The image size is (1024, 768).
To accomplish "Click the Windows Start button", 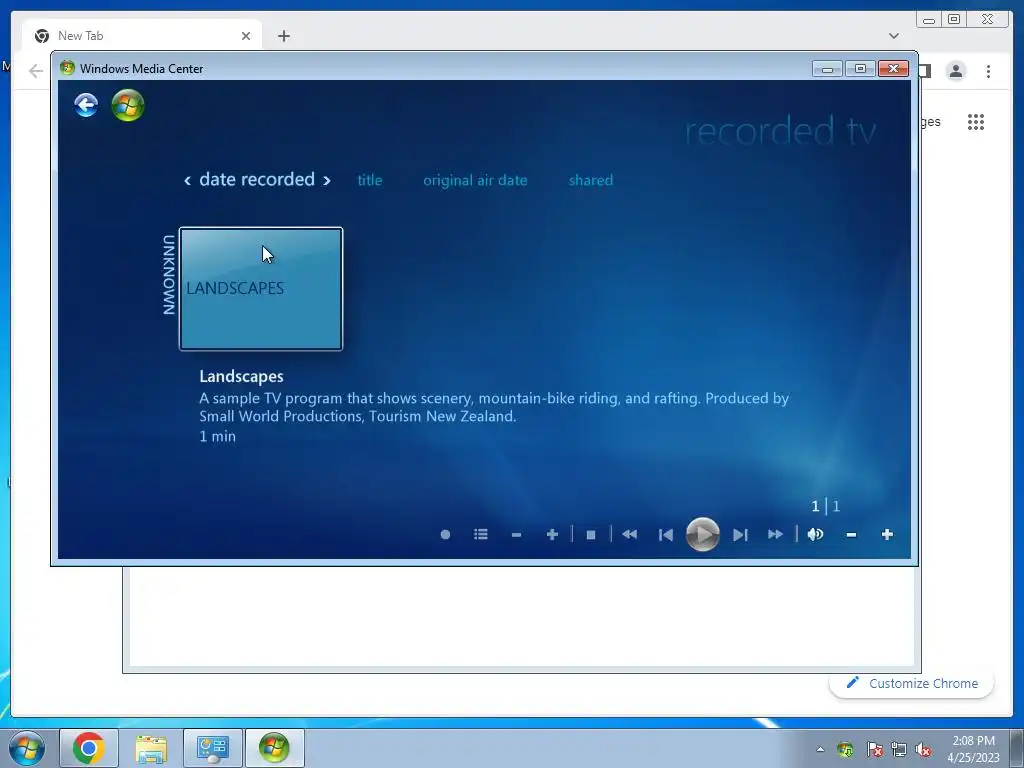I will (26, 748).
